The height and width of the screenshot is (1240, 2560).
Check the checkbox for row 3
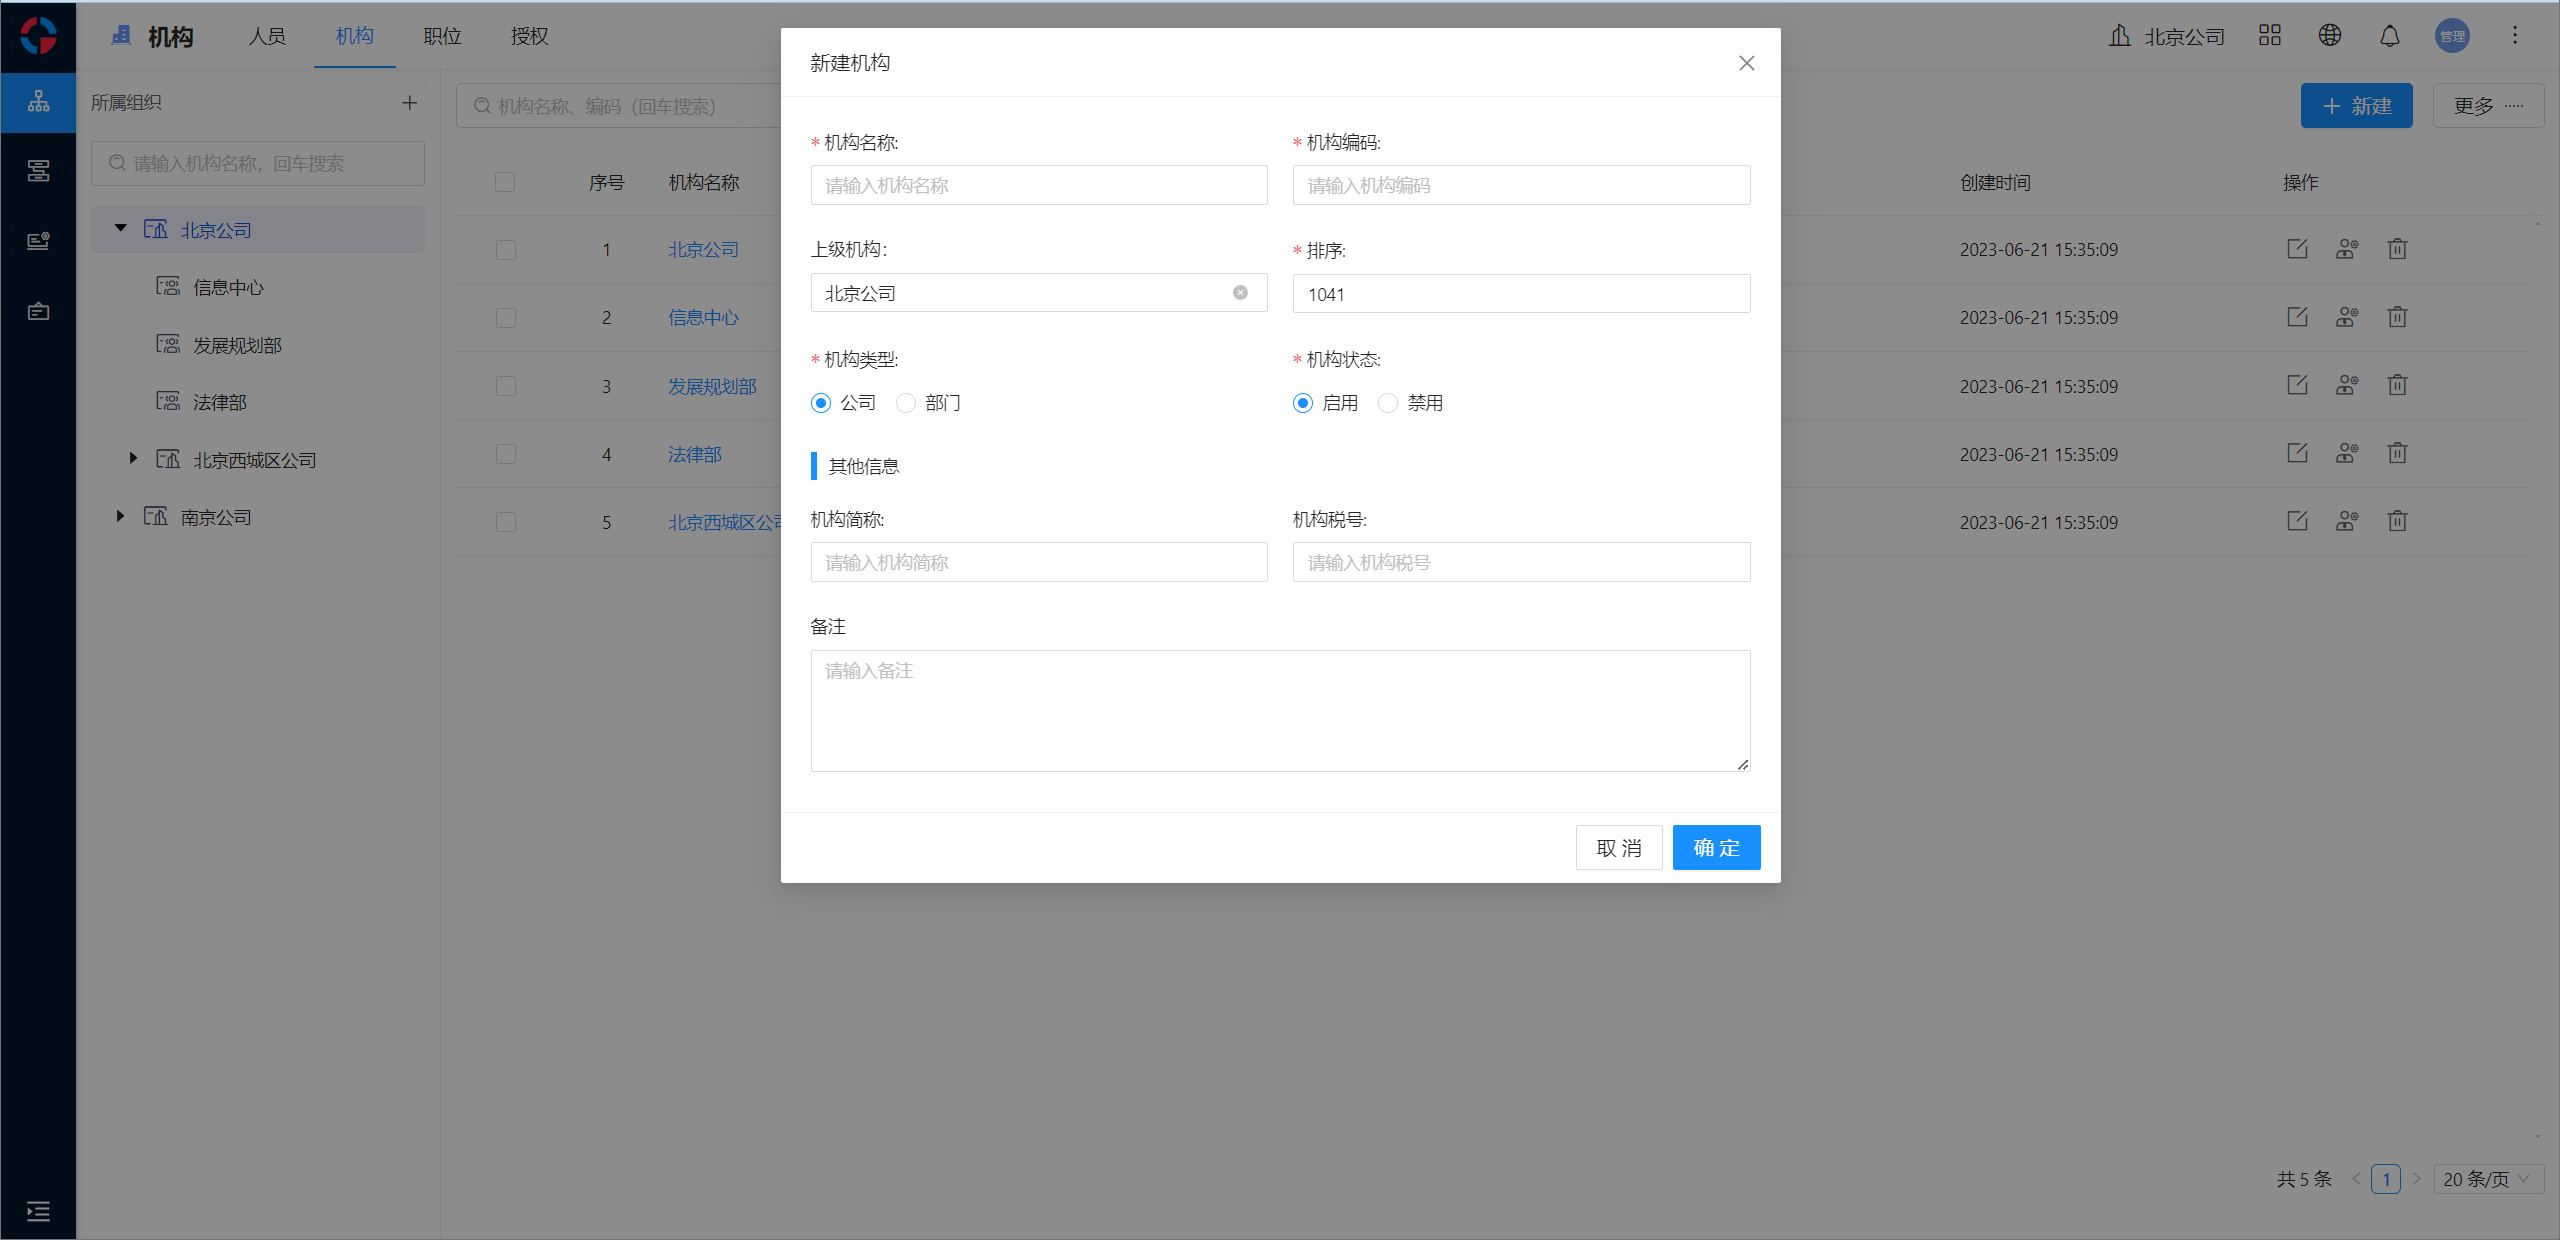[x=506, y=386]
